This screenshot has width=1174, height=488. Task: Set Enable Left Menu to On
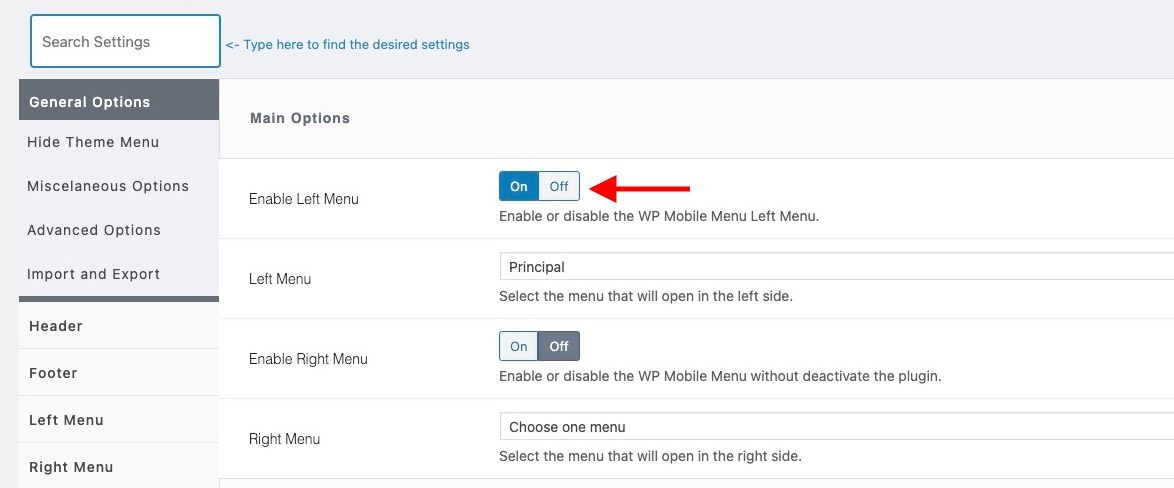point(519,186)
